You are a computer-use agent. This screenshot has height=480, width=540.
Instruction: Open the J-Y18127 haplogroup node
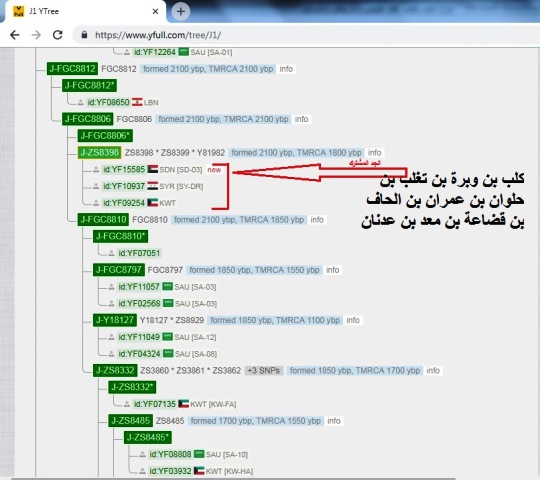click(115, 320)
